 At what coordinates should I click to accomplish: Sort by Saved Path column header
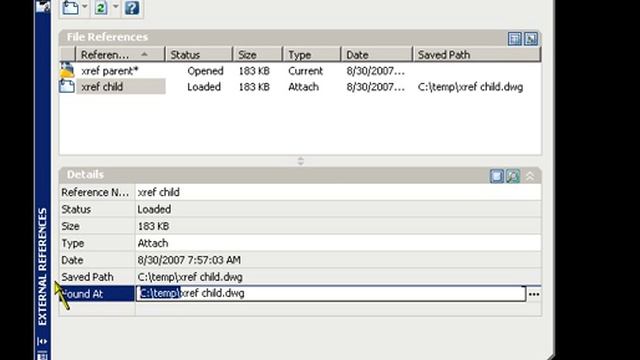tap(477, 55)
